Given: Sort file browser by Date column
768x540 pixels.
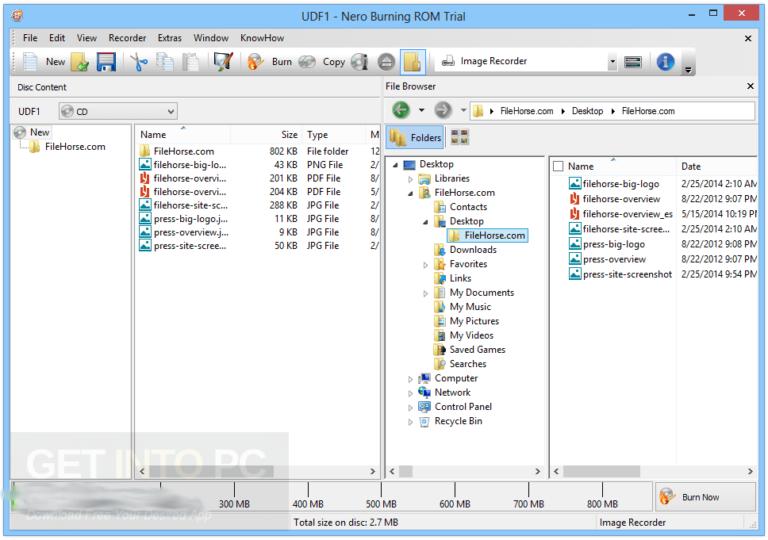Looking at the screenshot, I should (x=691, y=167).
